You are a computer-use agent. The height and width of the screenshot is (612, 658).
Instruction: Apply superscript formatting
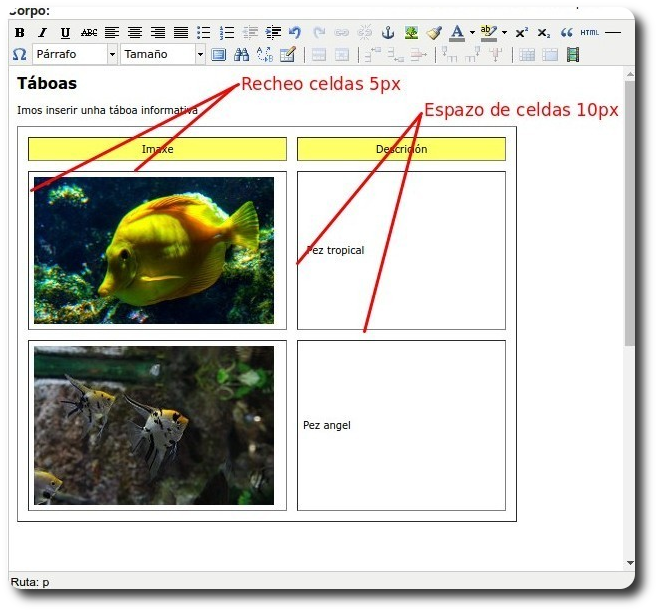click(x=522, y=33)
